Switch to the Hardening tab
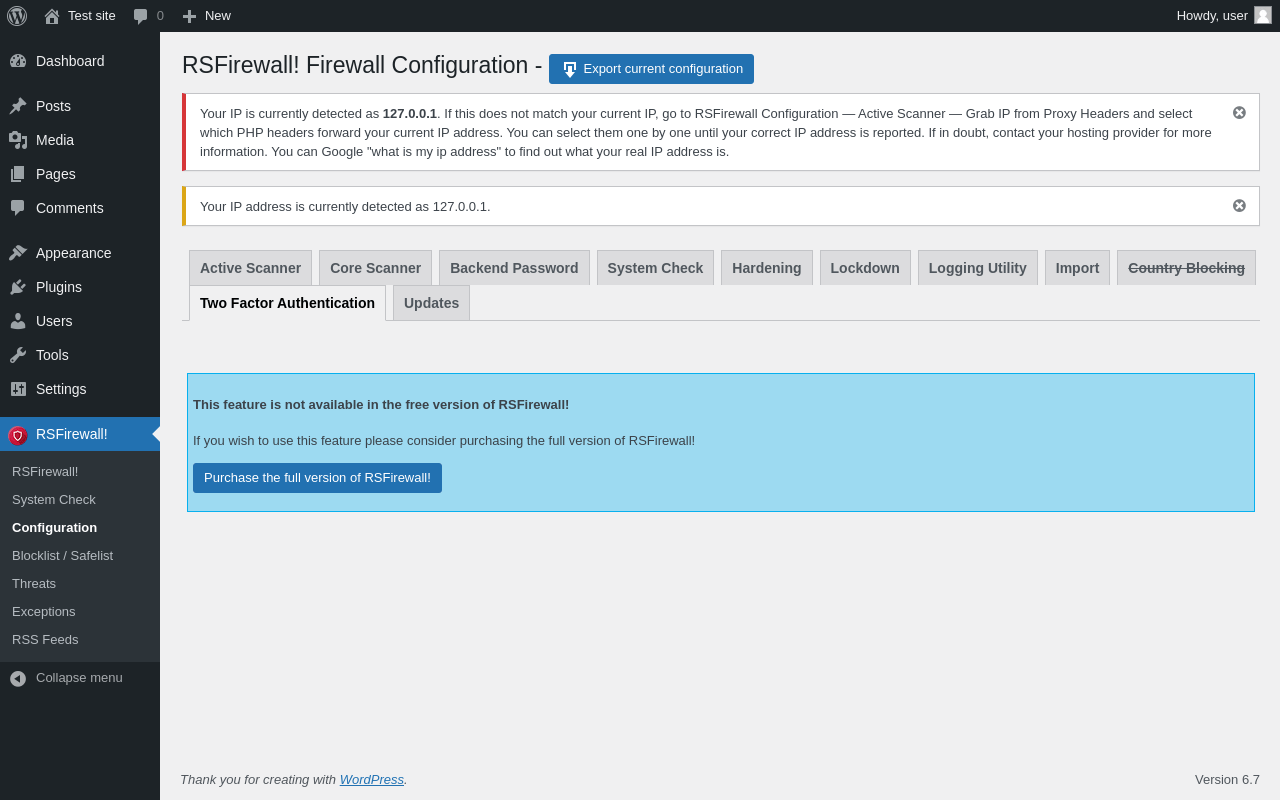This screenshot has height=800, width=1280. (767, 268)
